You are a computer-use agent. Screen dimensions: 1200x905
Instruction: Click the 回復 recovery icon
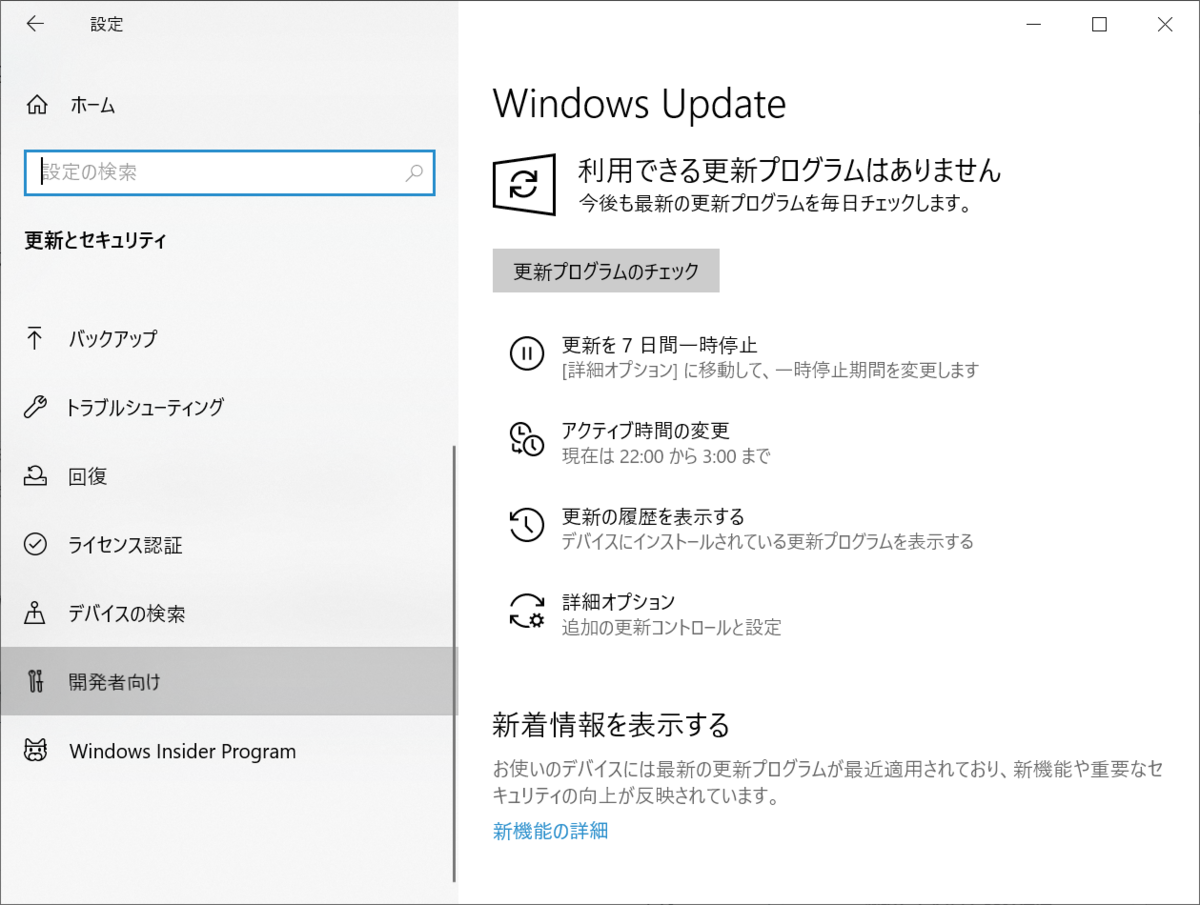pyautogui.click(x=35, y=476)
